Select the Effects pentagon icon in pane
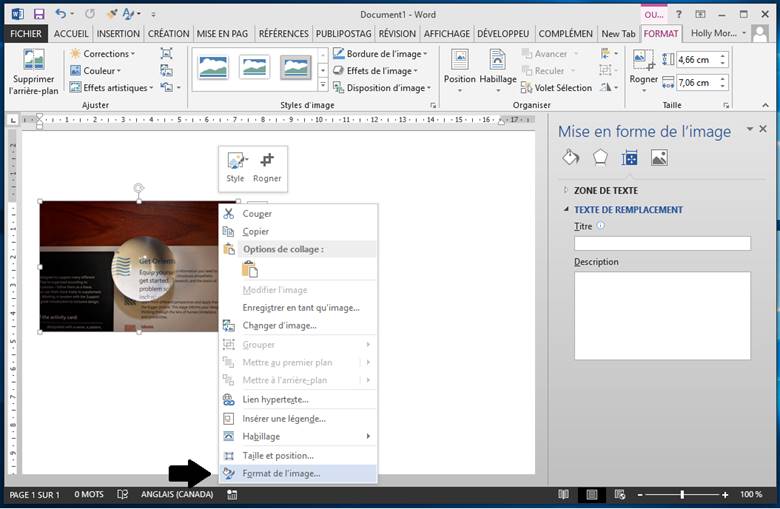Image resolution: width=780 pixels, height=509 pixels. click(x=600, y=158)
